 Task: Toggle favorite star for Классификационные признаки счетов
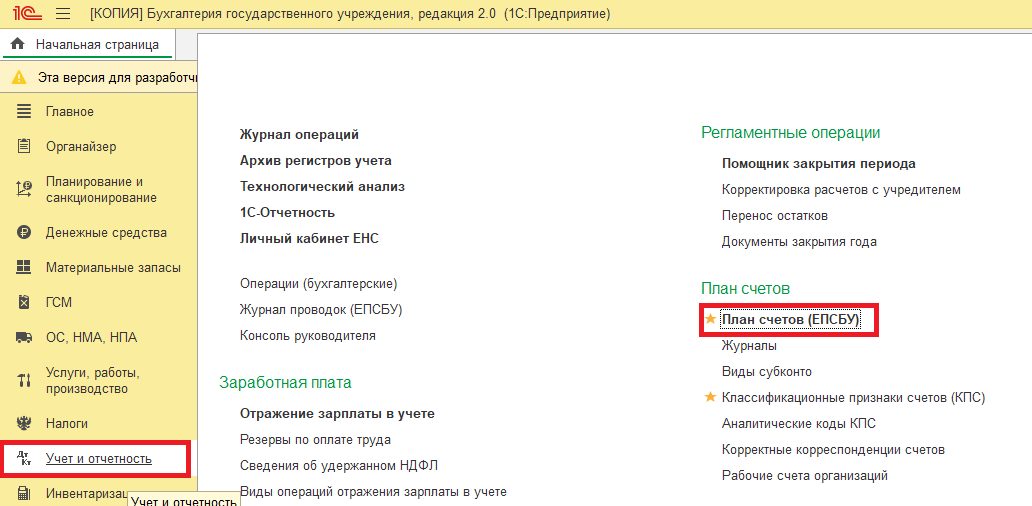(710, 397)
